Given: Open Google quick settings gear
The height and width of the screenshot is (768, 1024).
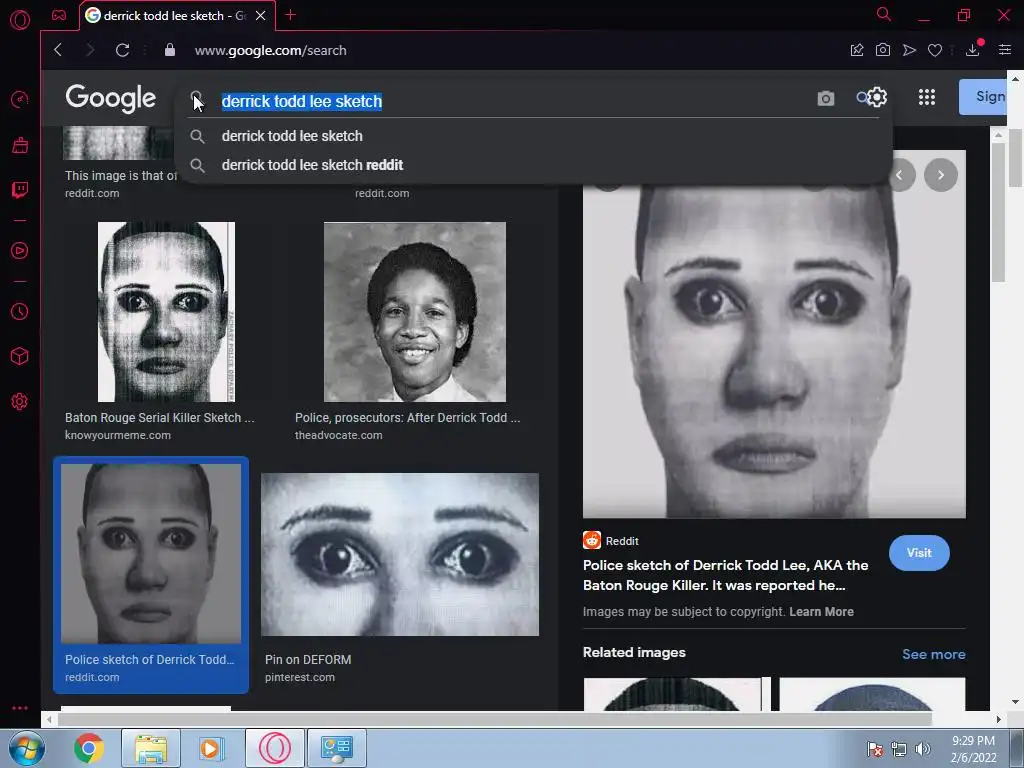Looking at the screenshot, I should [x=876, y=97].
